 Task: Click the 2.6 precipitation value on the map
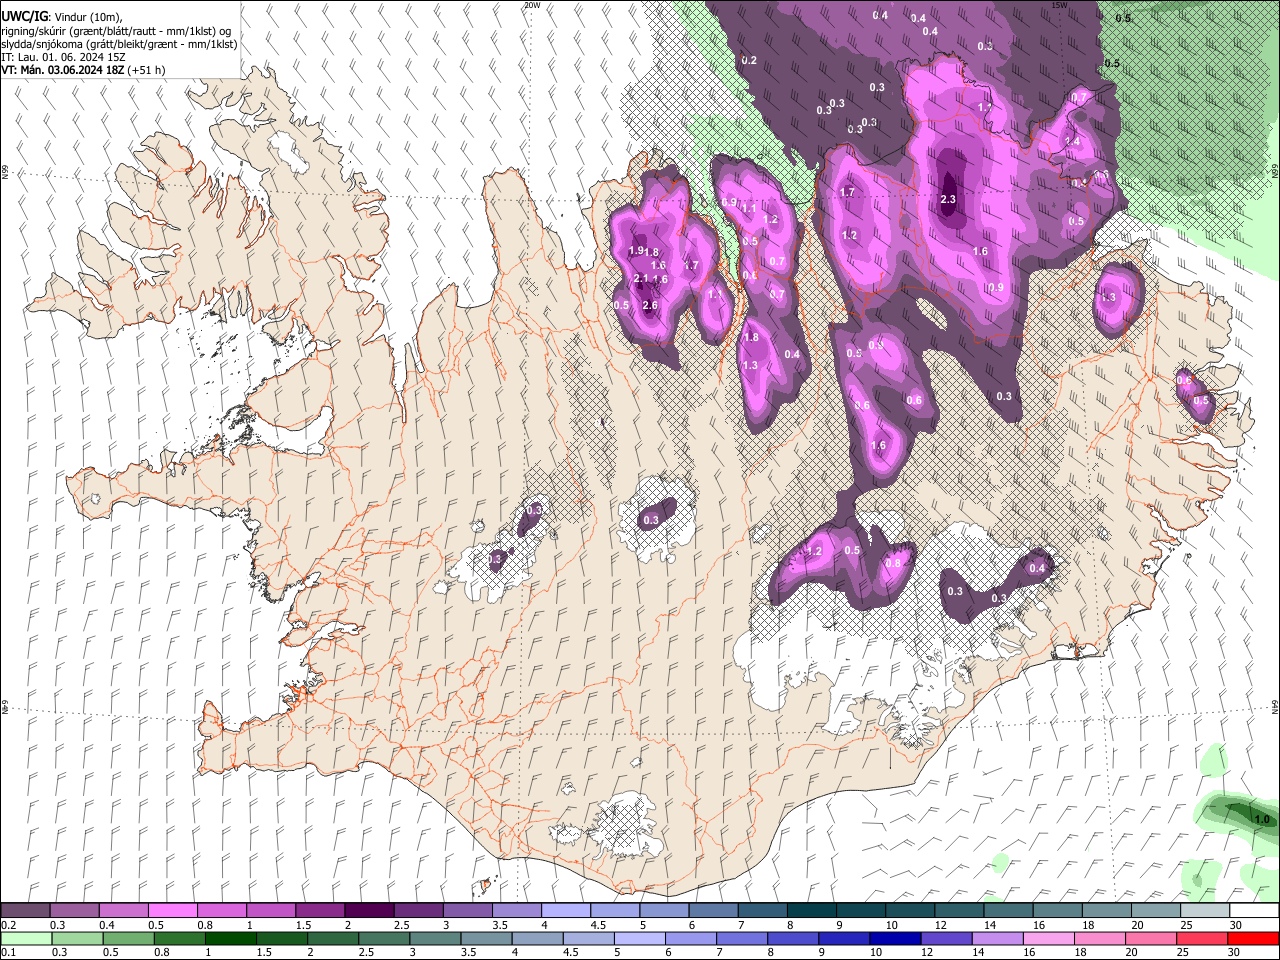650,305
